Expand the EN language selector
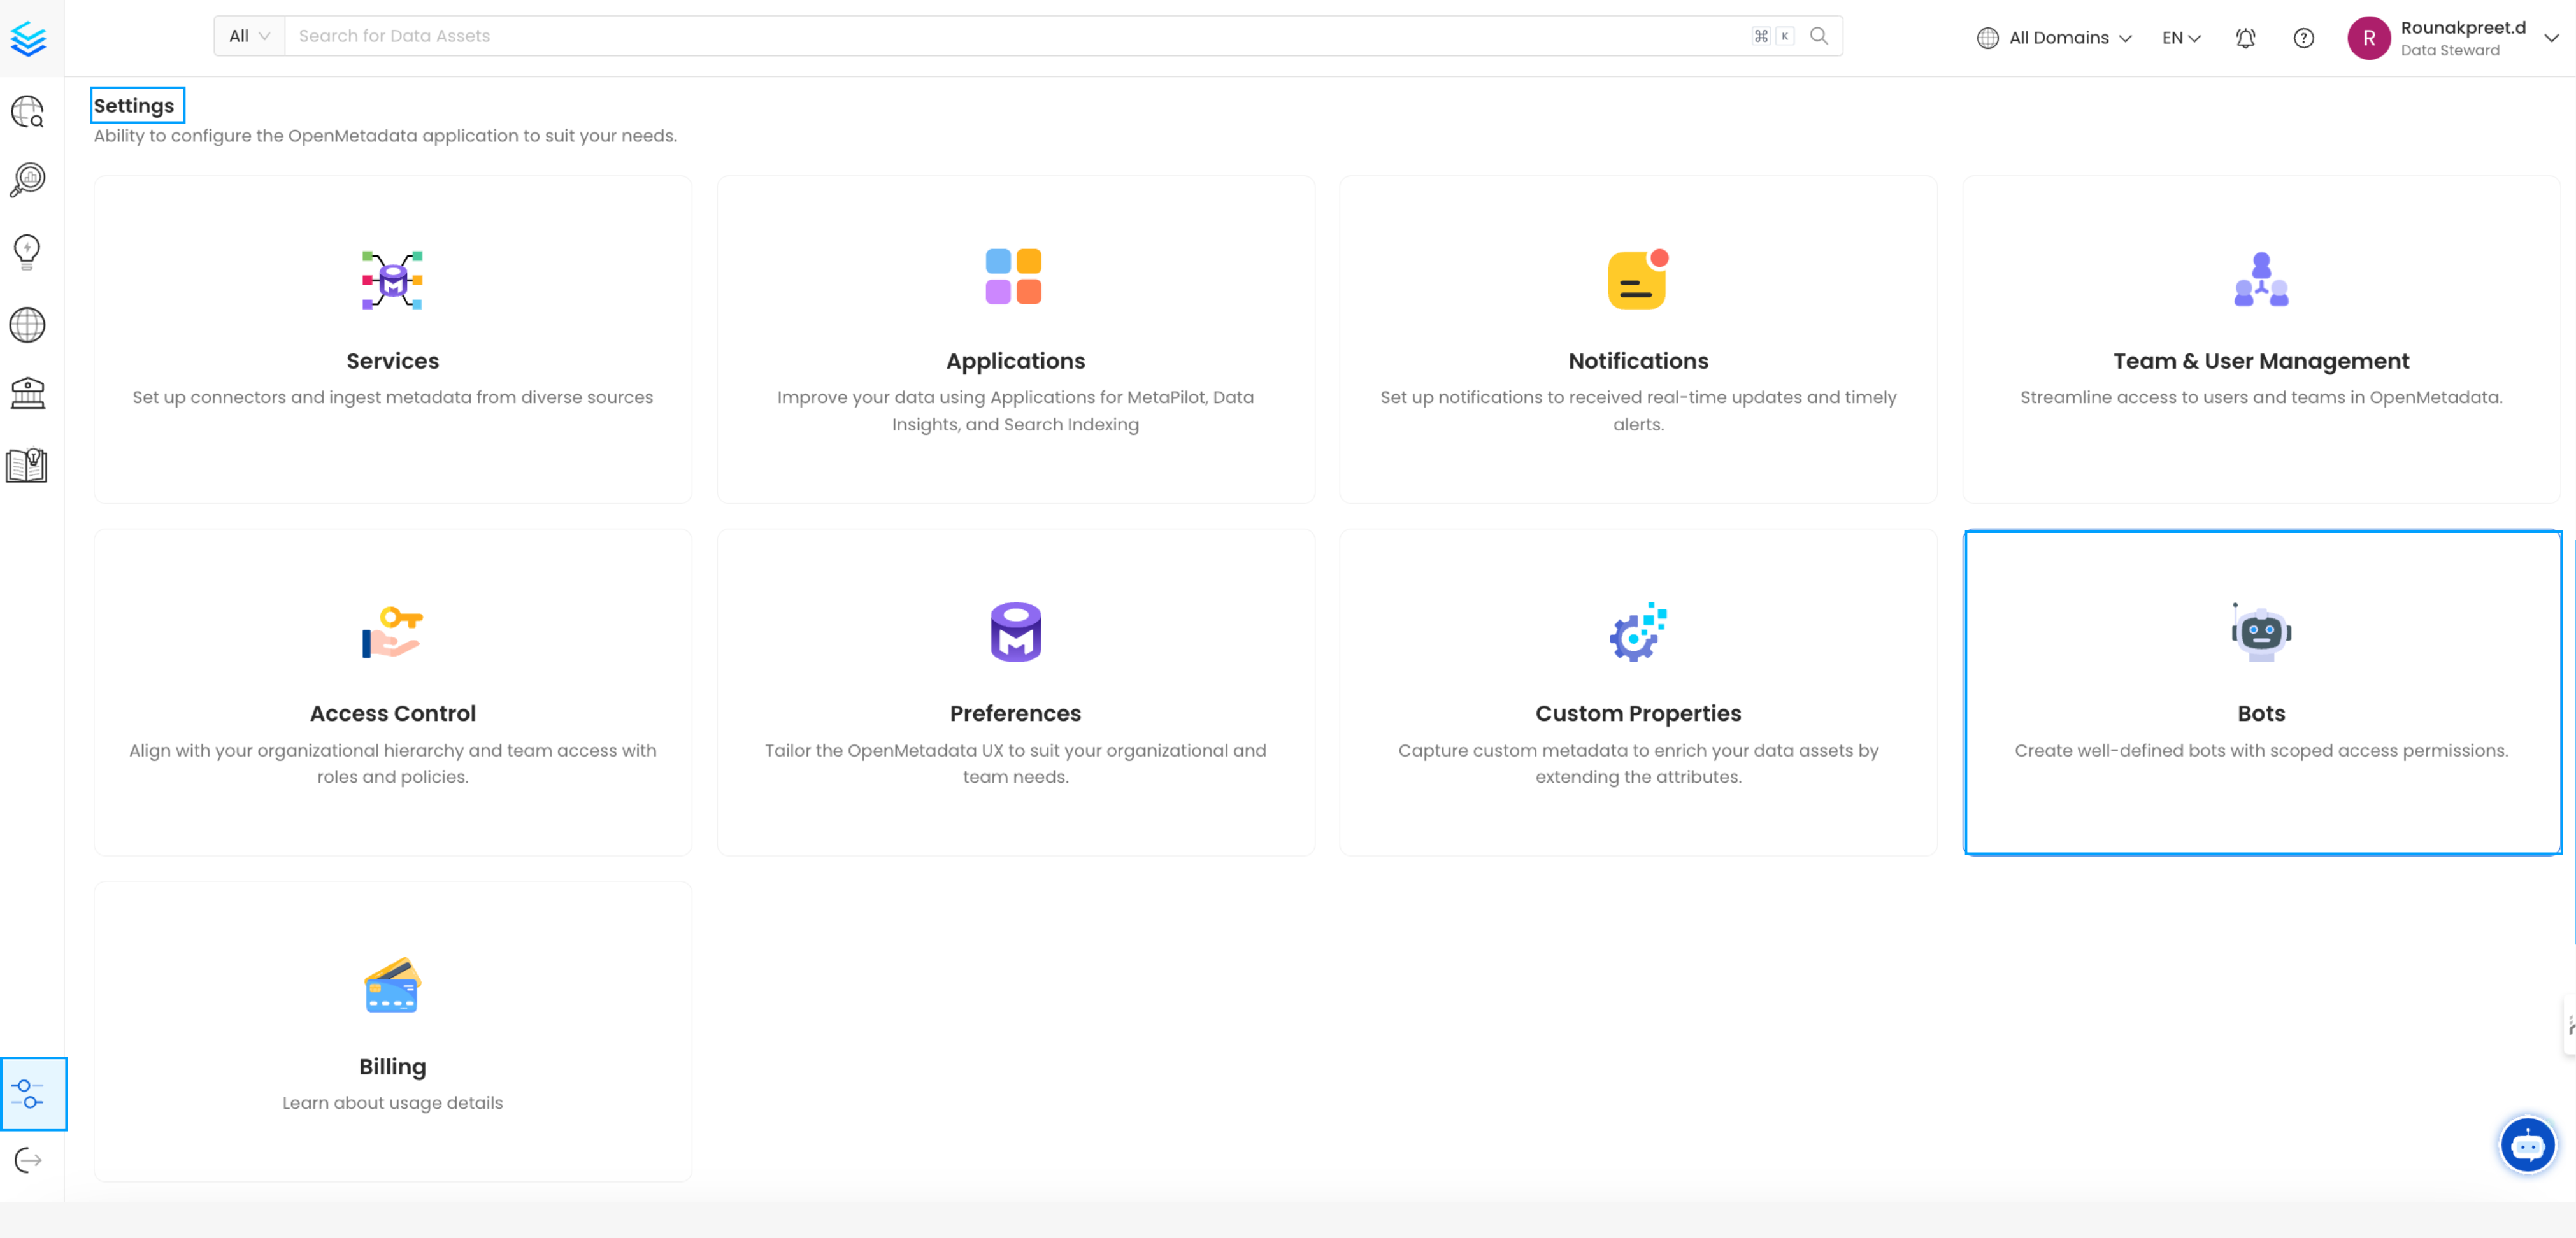Image resolution: width=2576 pixels, height=1238 pixels. click(2180, 37)
